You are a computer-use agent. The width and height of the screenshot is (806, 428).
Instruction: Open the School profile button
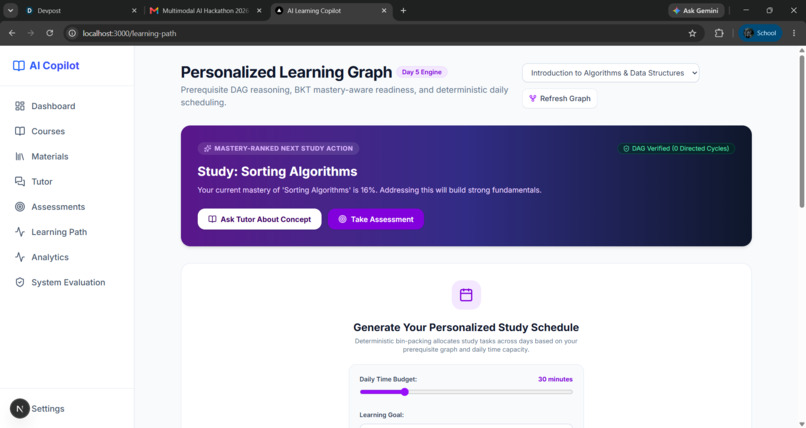pos(760,33)
